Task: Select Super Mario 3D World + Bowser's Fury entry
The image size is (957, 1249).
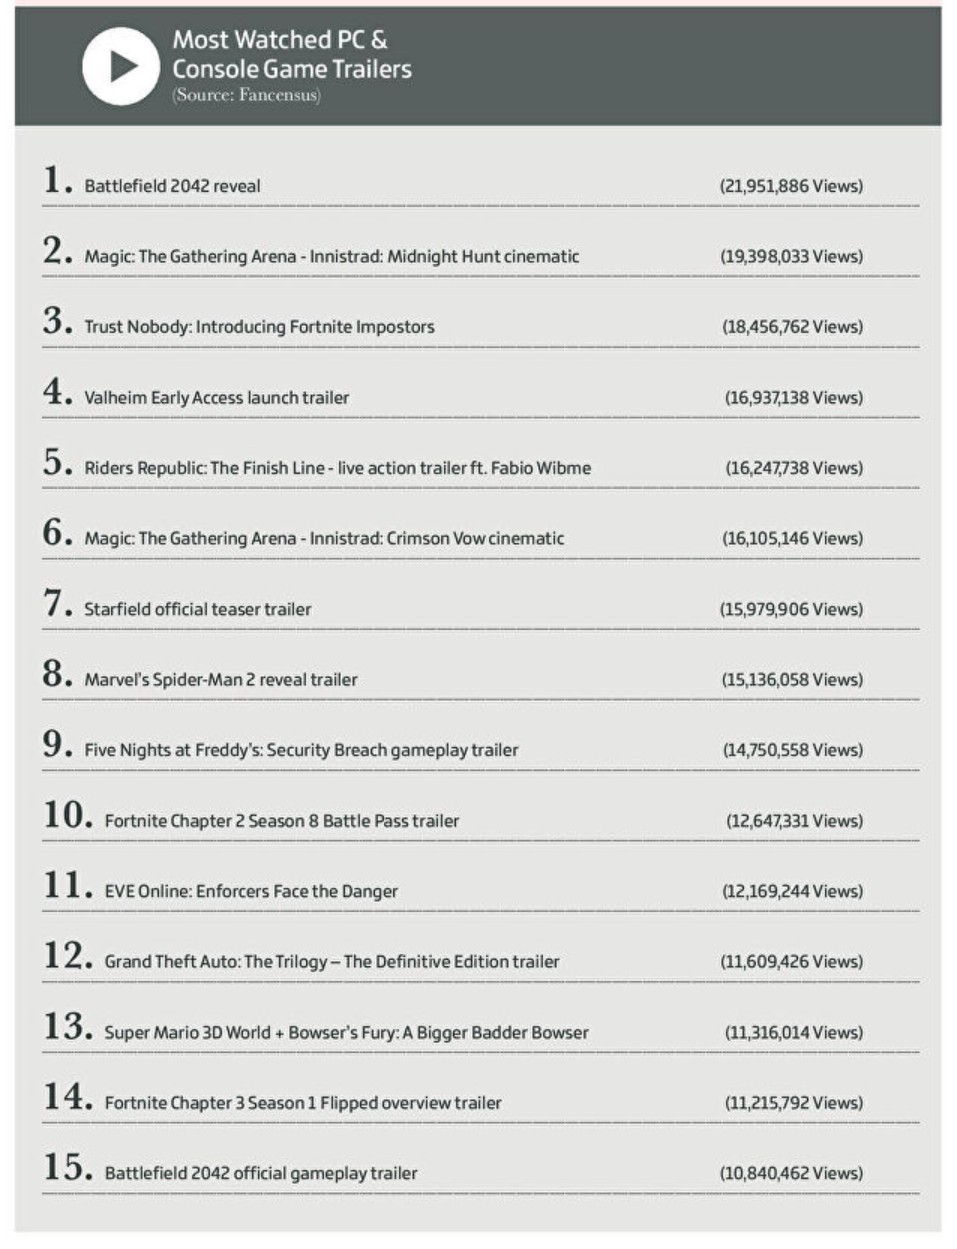Action: [346, 1033]
